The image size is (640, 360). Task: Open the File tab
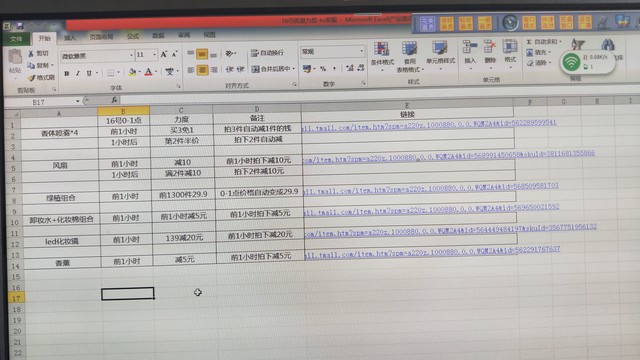[x=16, y=39]
